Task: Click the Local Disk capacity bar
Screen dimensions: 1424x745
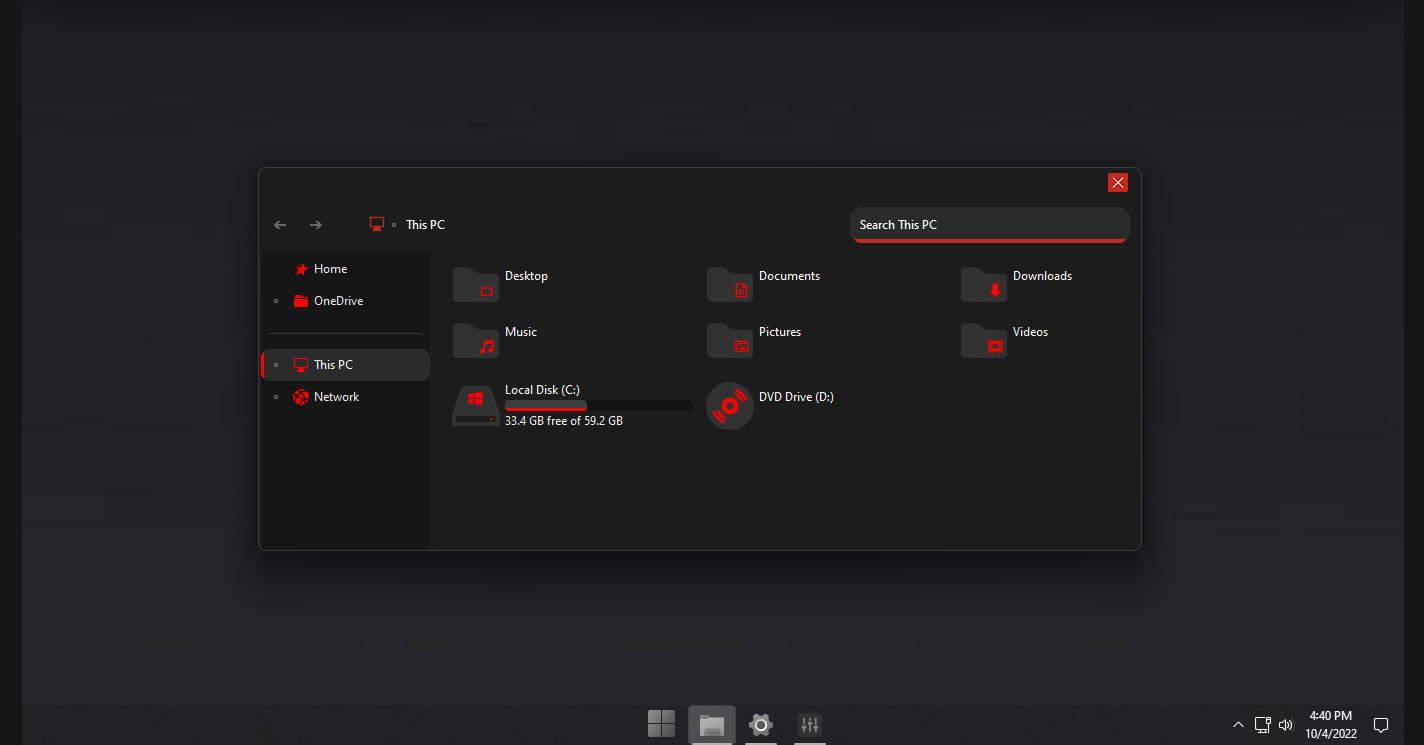Action: 598,404
